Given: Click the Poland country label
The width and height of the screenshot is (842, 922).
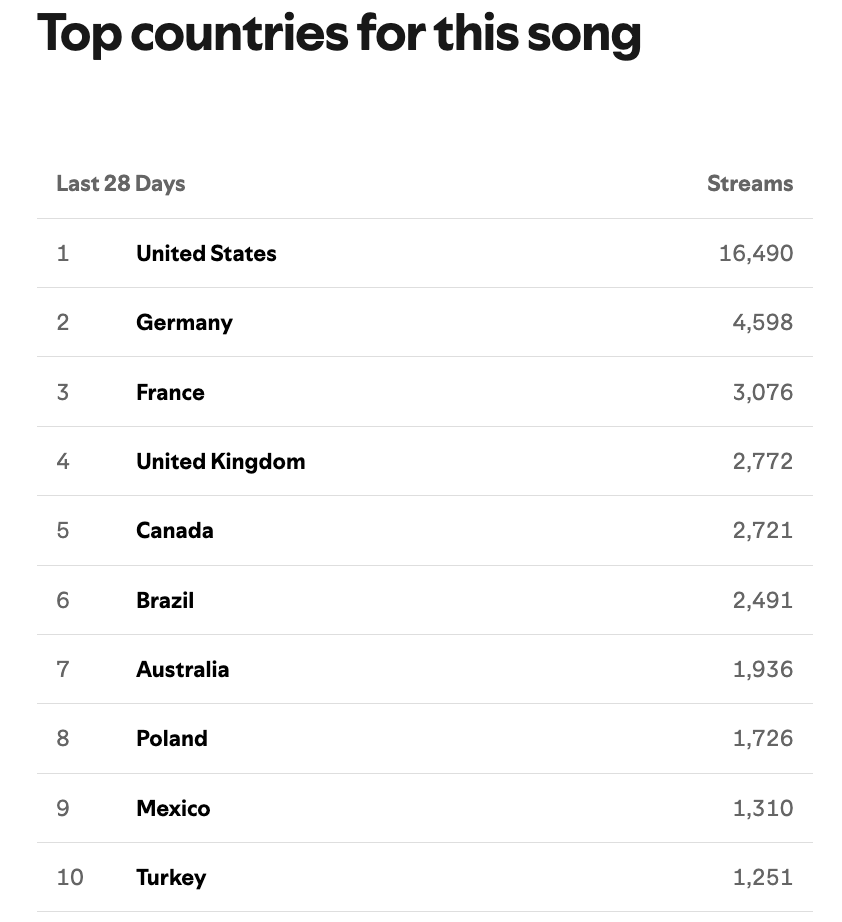Looking at the screenshot, I should [x=172, y=738].
